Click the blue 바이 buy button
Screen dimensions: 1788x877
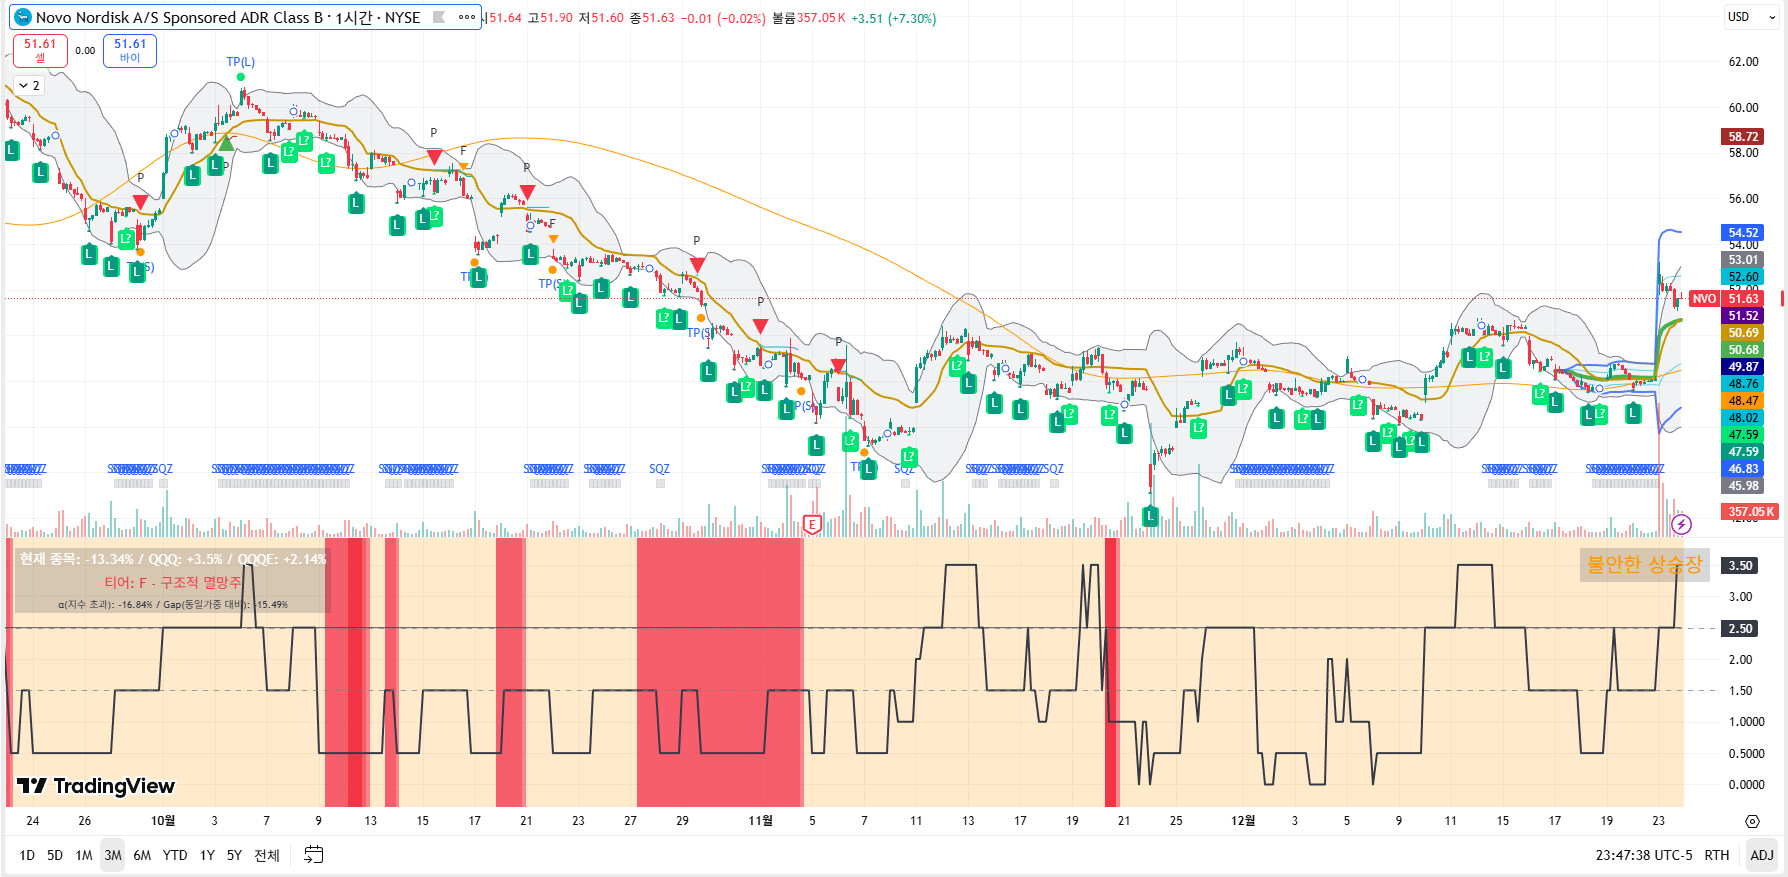click(130, 50)
